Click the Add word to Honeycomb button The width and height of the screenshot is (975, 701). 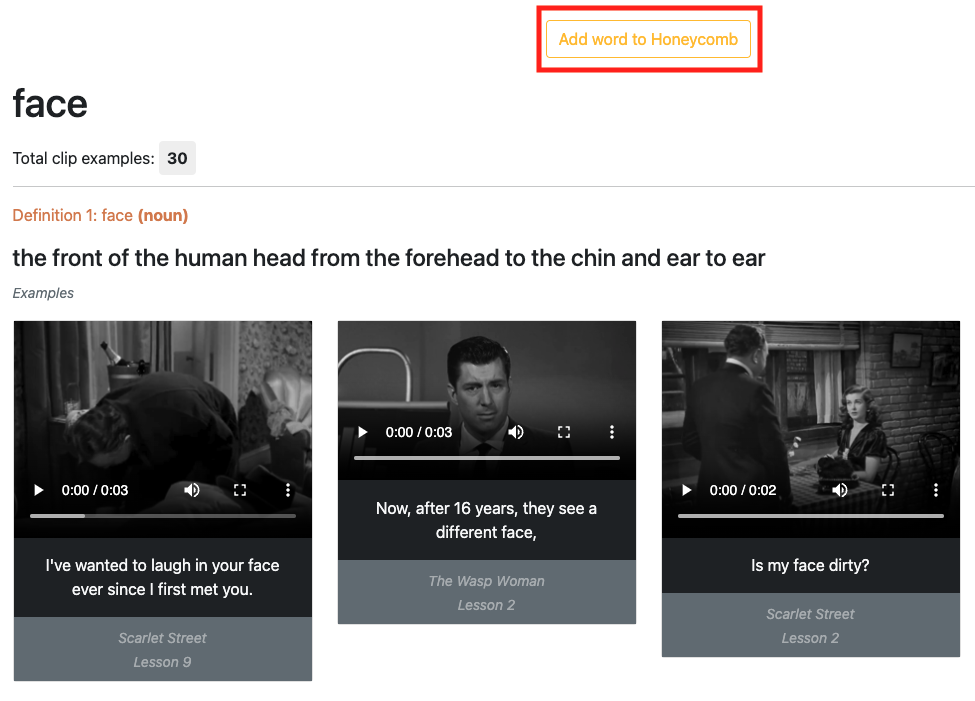point(648,39)
